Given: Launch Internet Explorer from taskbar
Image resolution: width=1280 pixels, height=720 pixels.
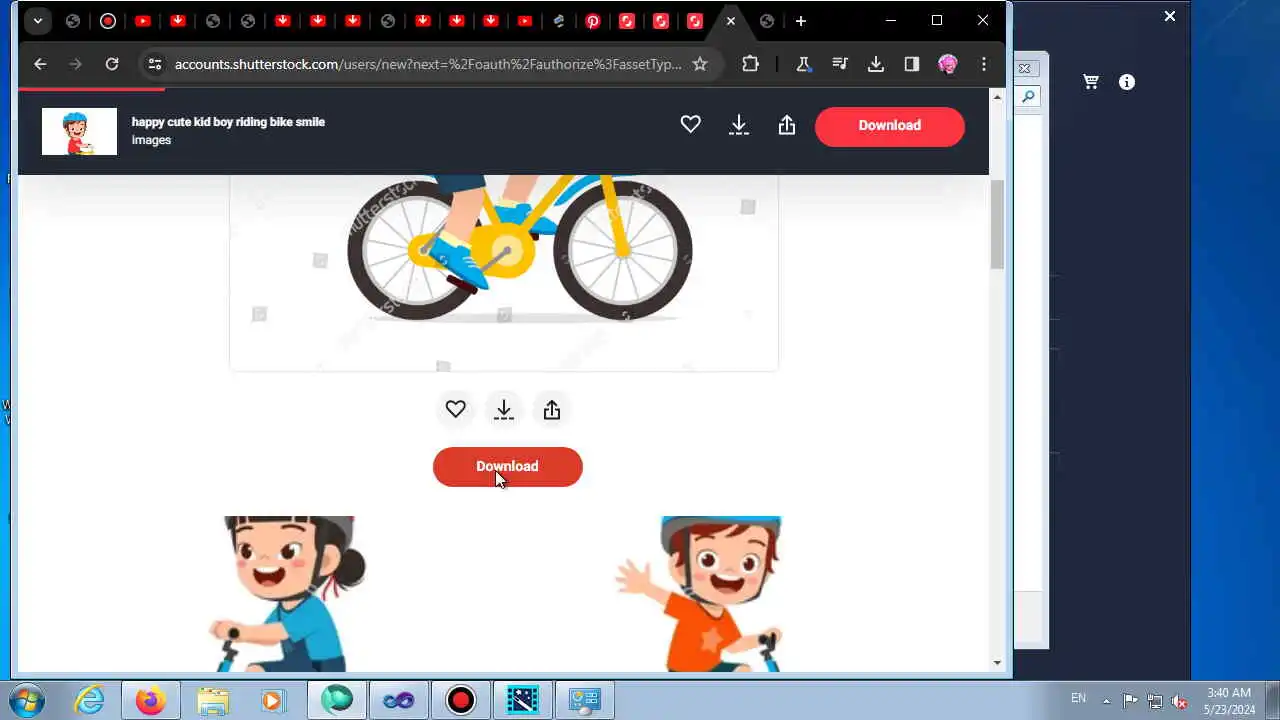Looking at the screenshot, I should coord(90,700).
